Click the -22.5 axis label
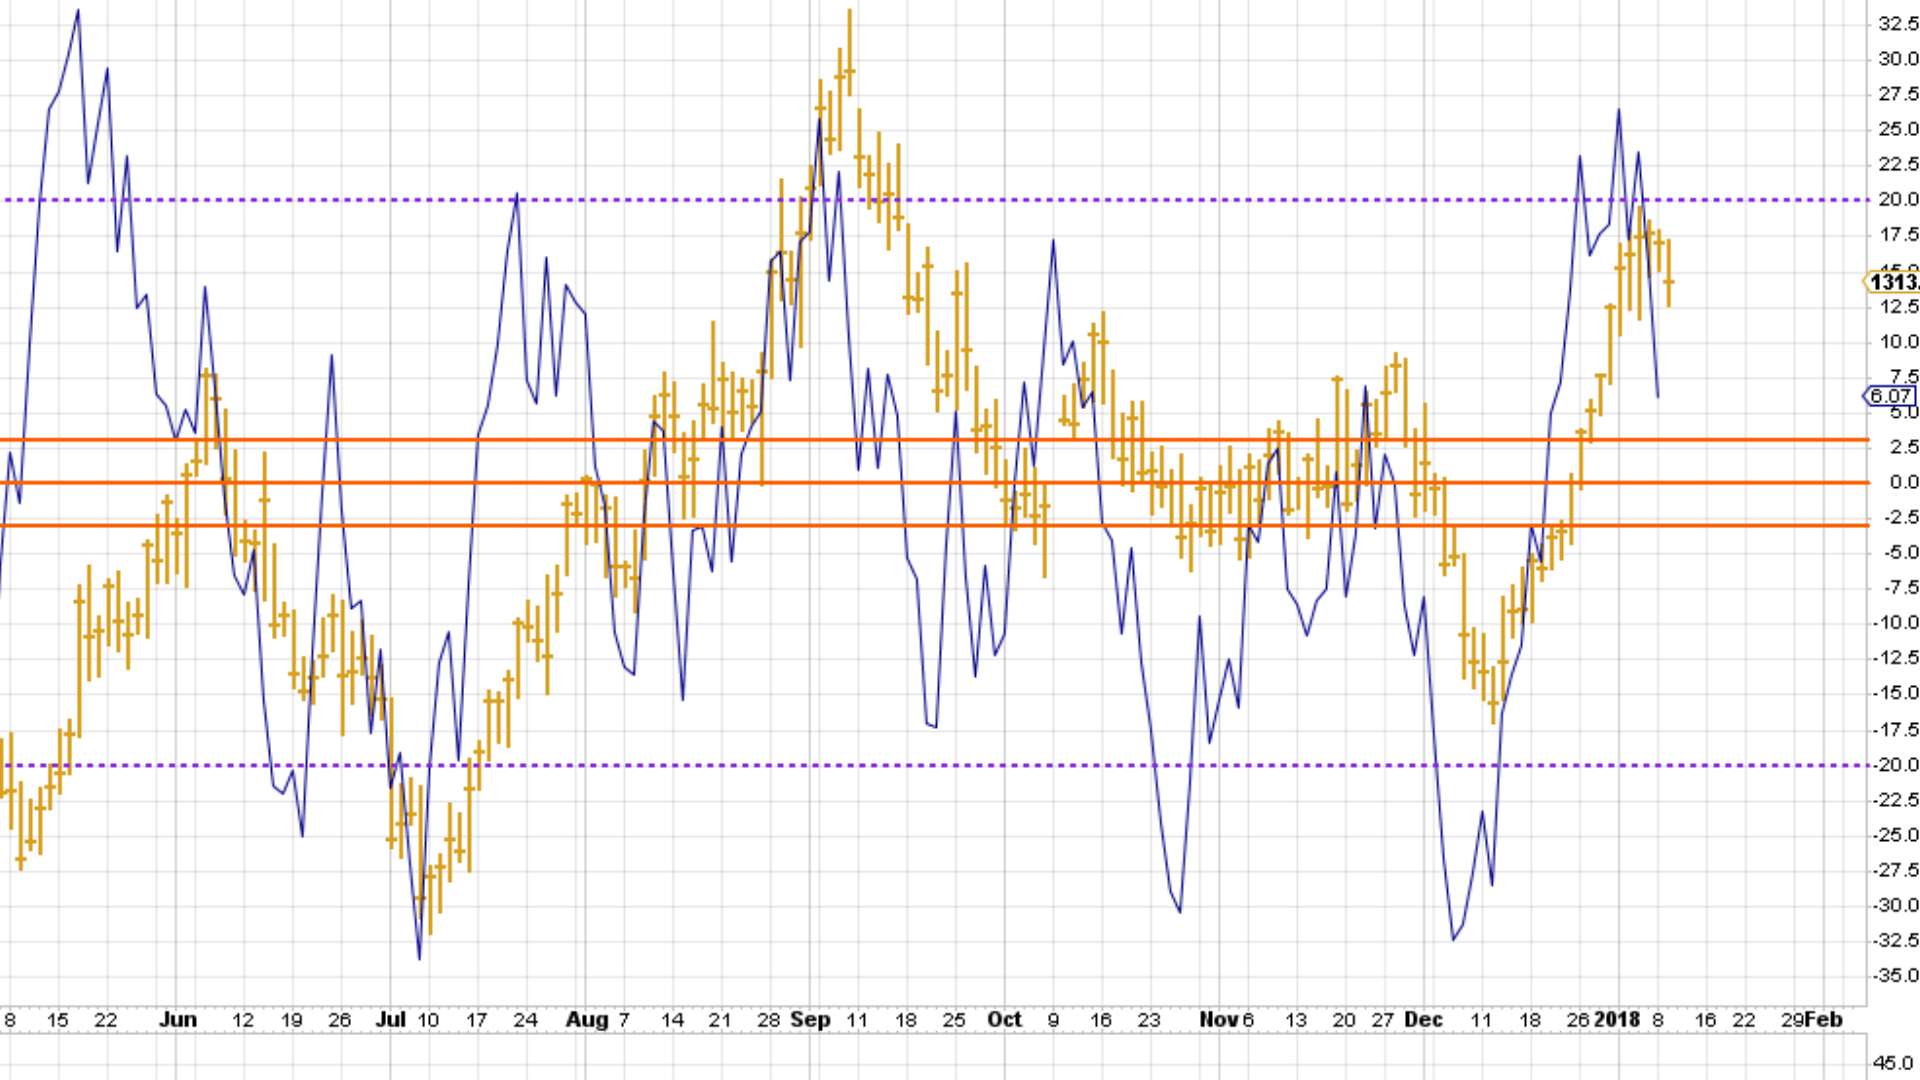The height and width of the screenshot is (1080, 1920). pyautogui.click(x=1895, y=800)
